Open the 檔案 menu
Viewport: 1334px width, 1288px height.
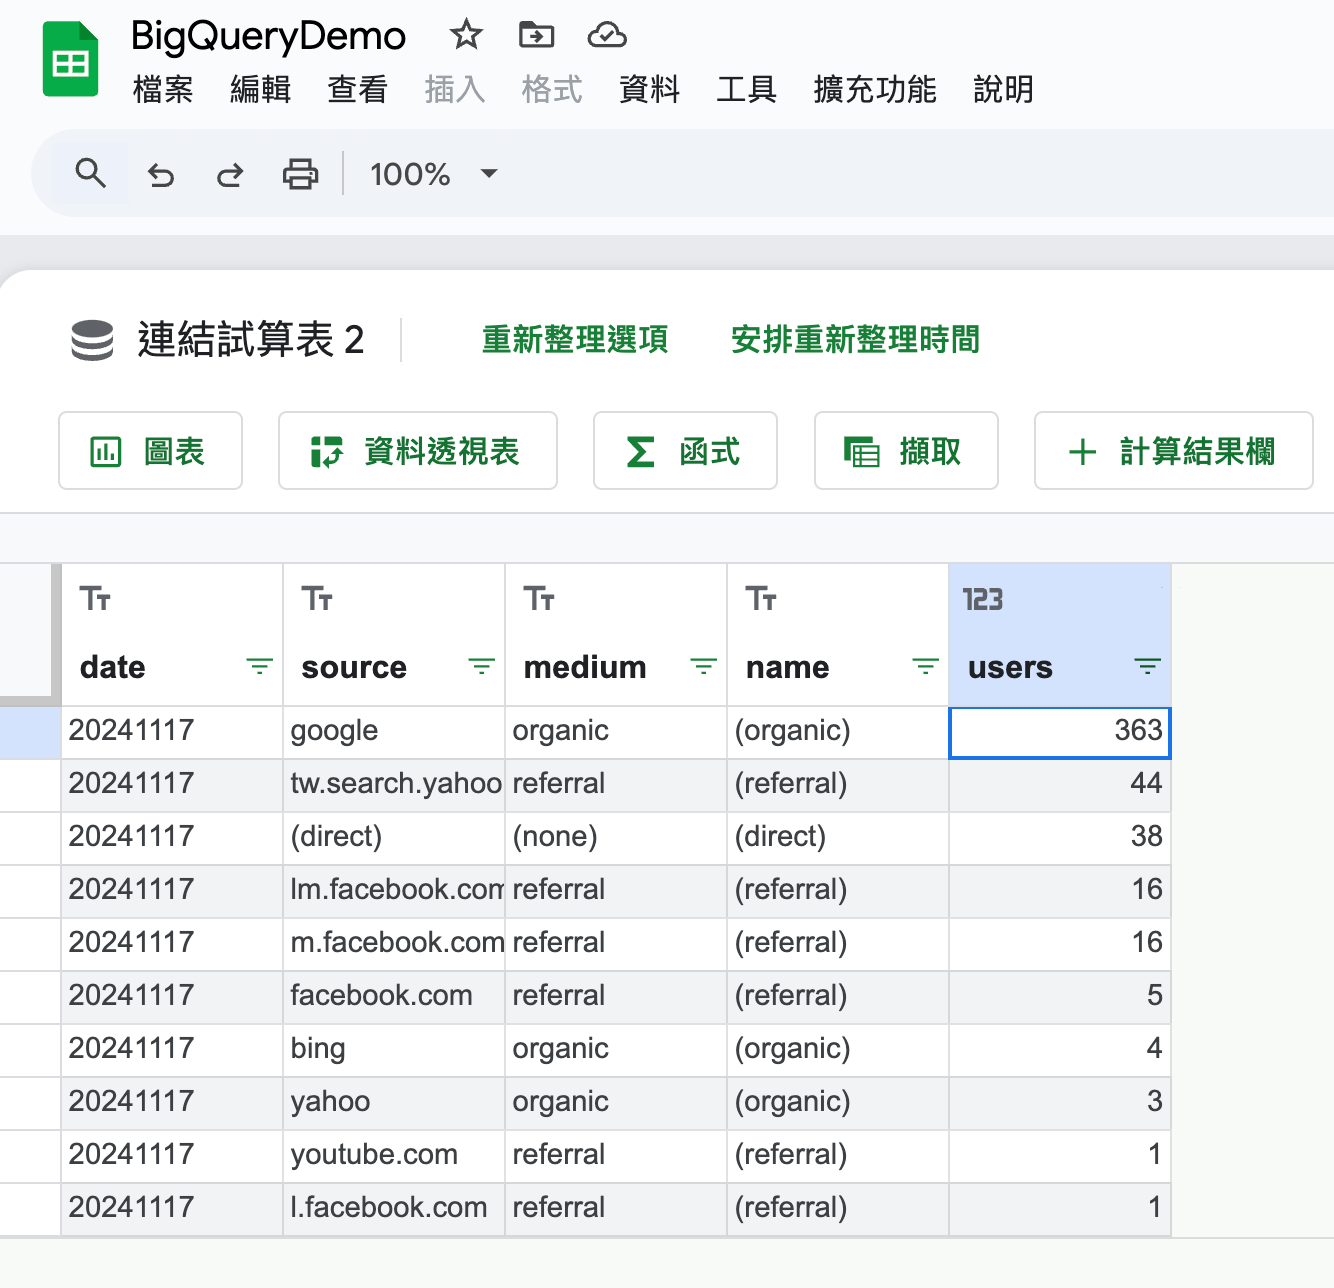(163, 90)
